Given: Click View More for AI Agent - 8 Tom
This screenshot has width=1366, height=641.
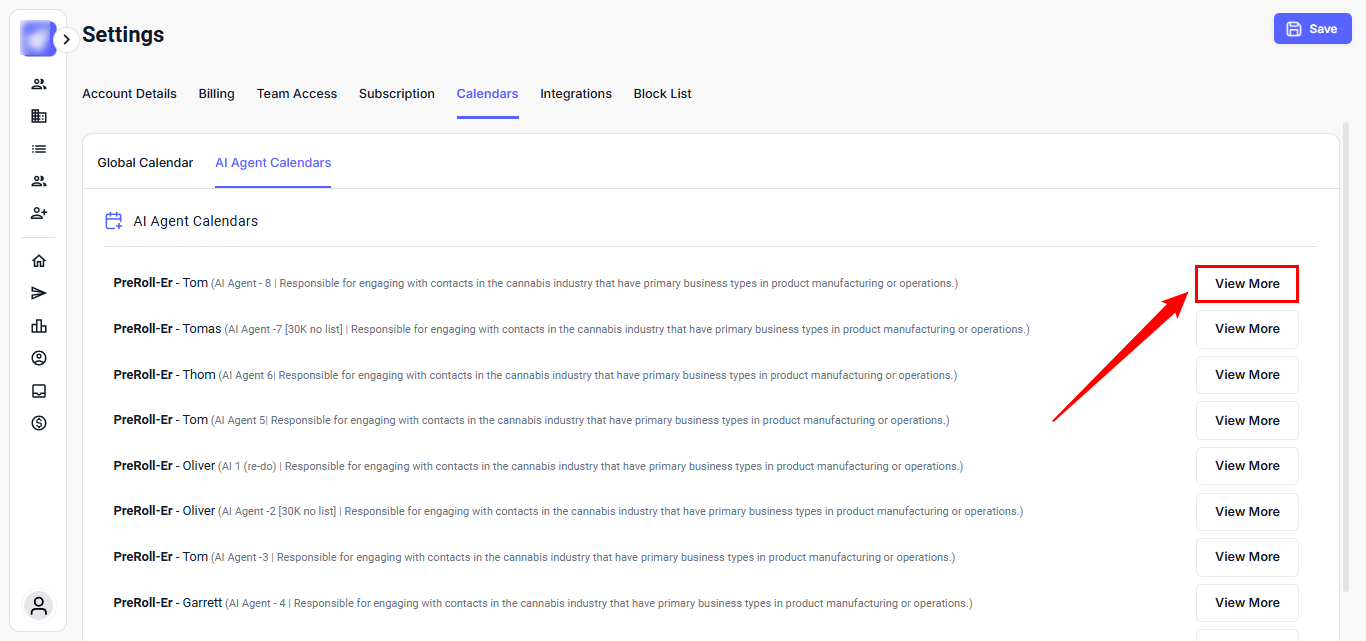Looking at the screenshot, I should click(1247, 284).
